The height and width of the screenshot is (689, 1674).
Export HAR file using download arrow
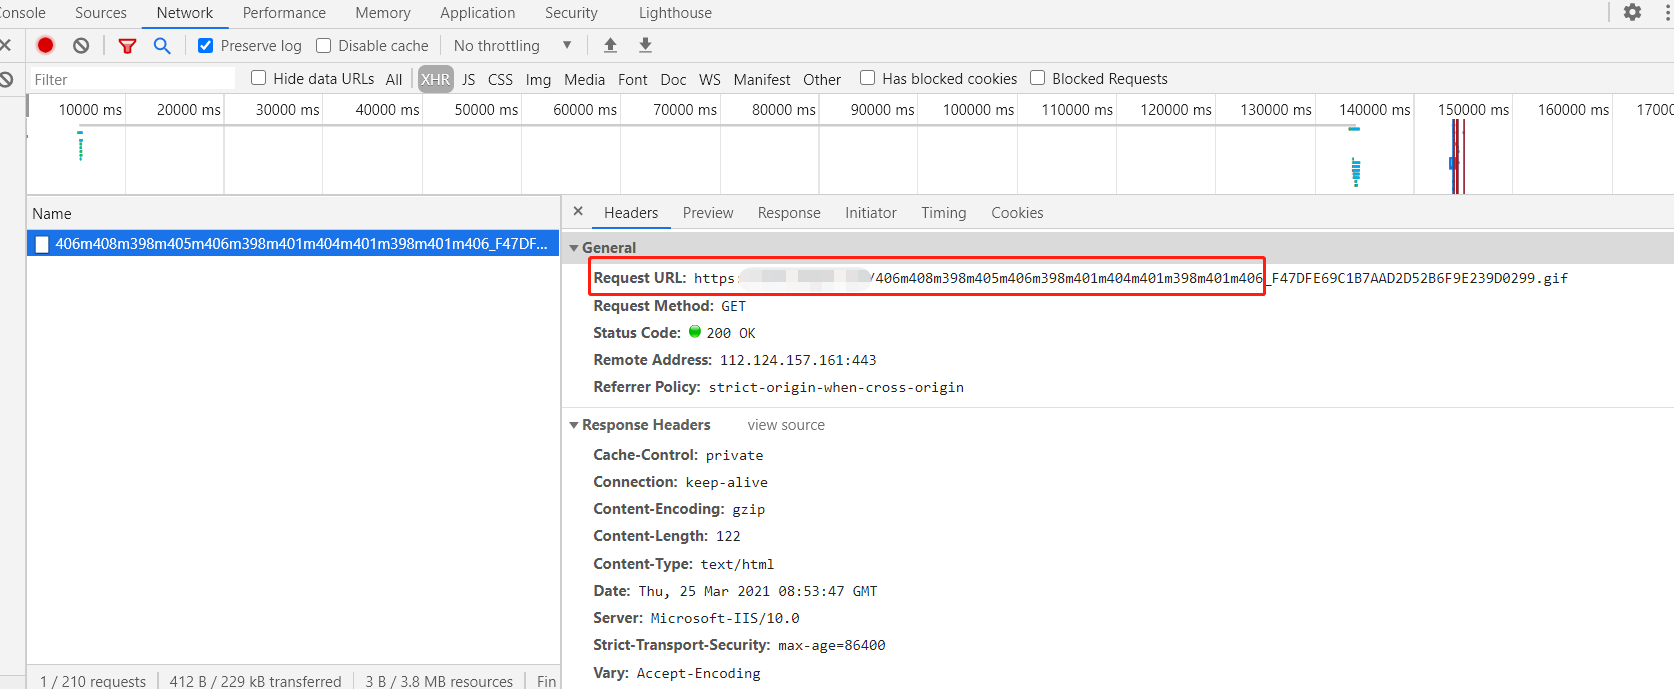[645, 45]
